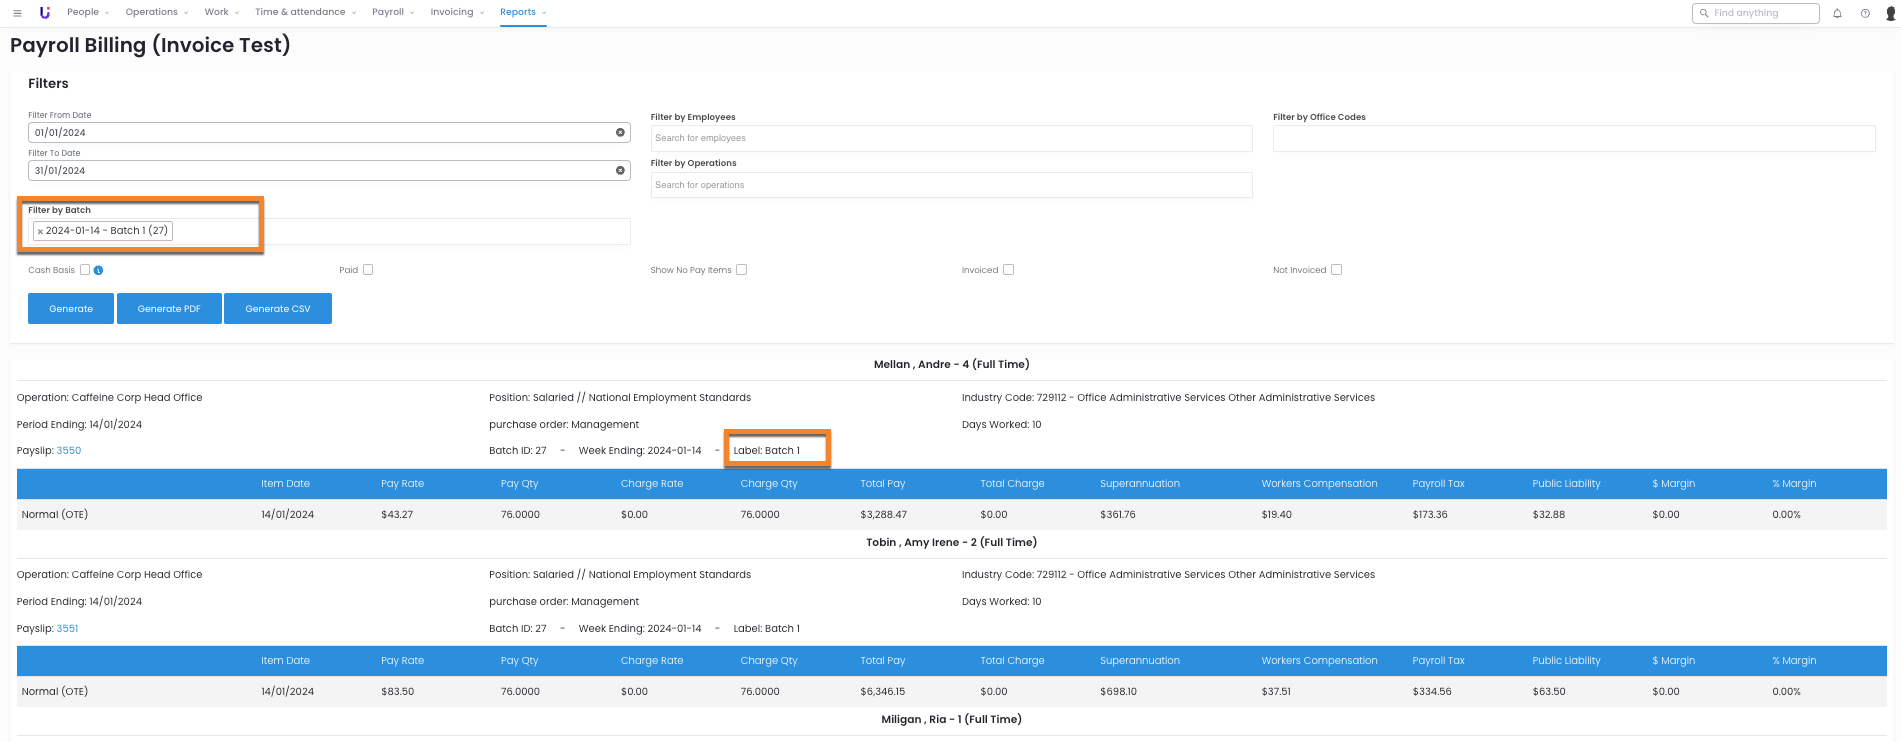Clear the Filter From Date field
Viewport: 1901px width, 742px height.
(620, 132)
